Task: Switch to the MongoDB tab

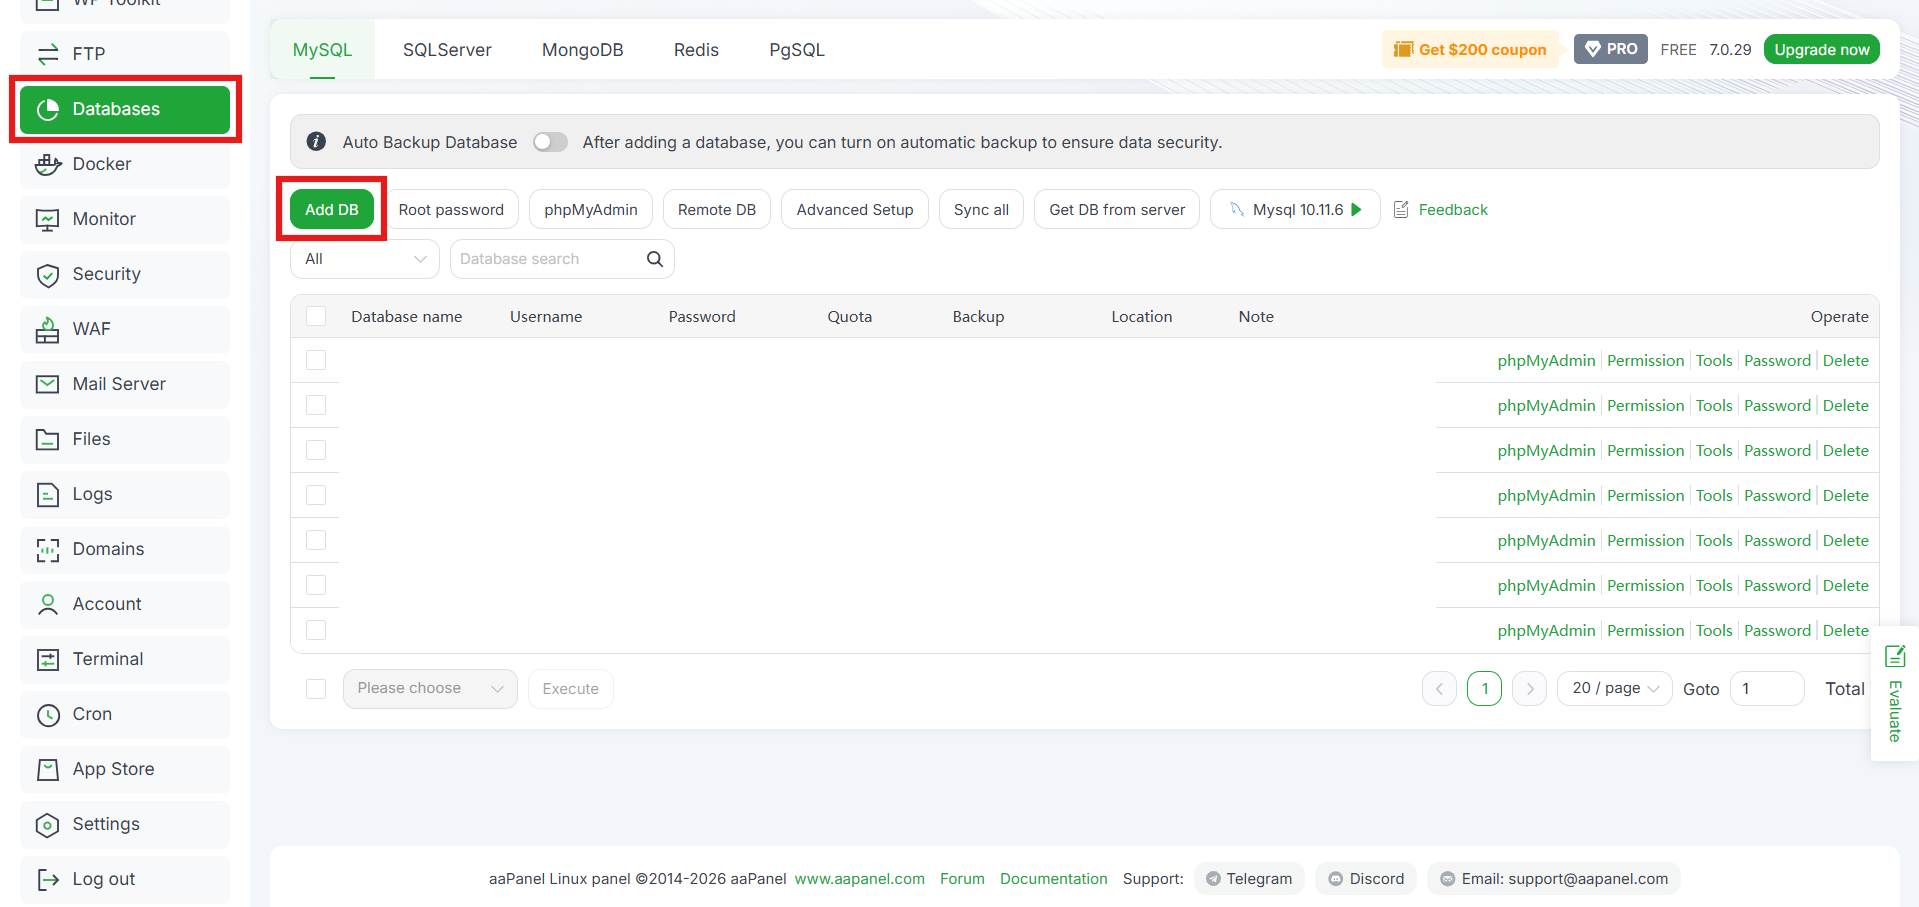Action: pyautogui.click(x=582, y=50)
